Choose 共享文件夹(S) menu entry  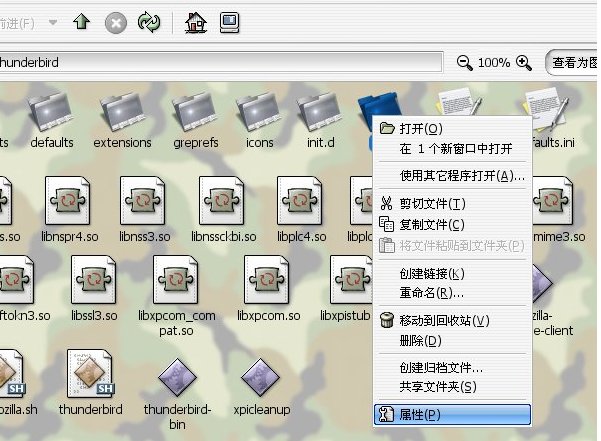[x=452, y=387]
